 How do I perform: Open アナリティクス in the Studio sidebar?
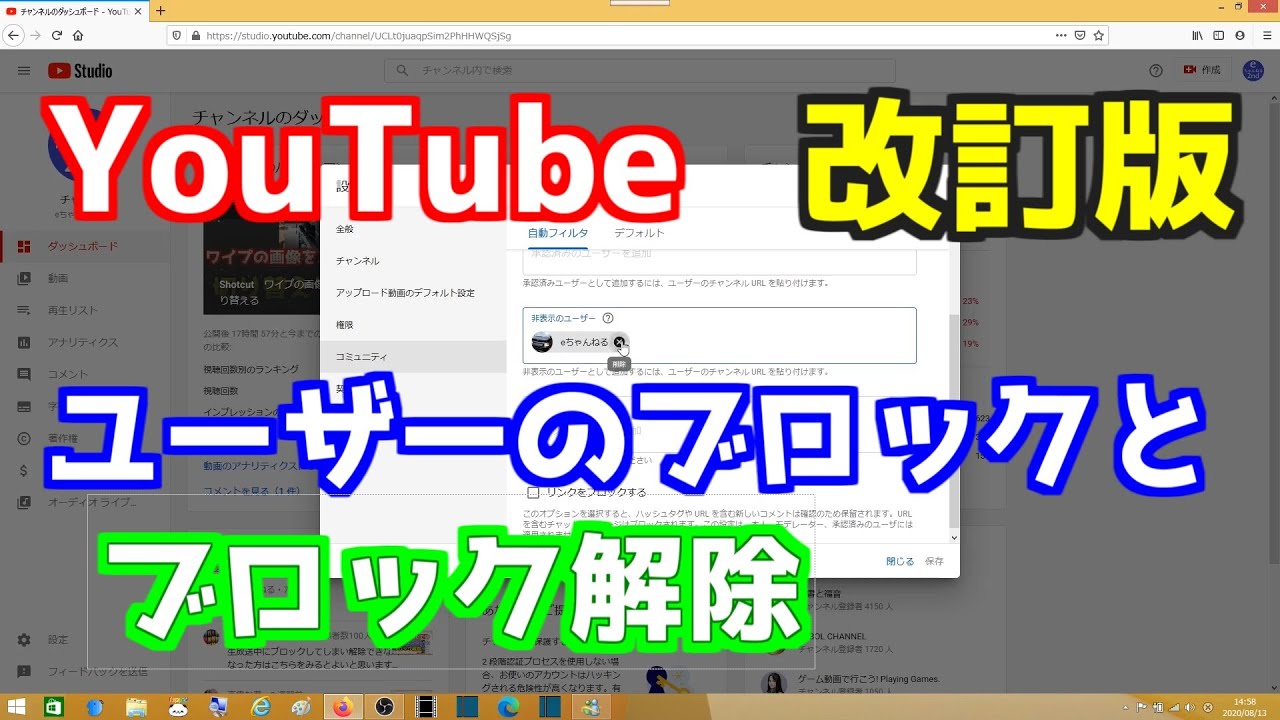tap(84, 342)
